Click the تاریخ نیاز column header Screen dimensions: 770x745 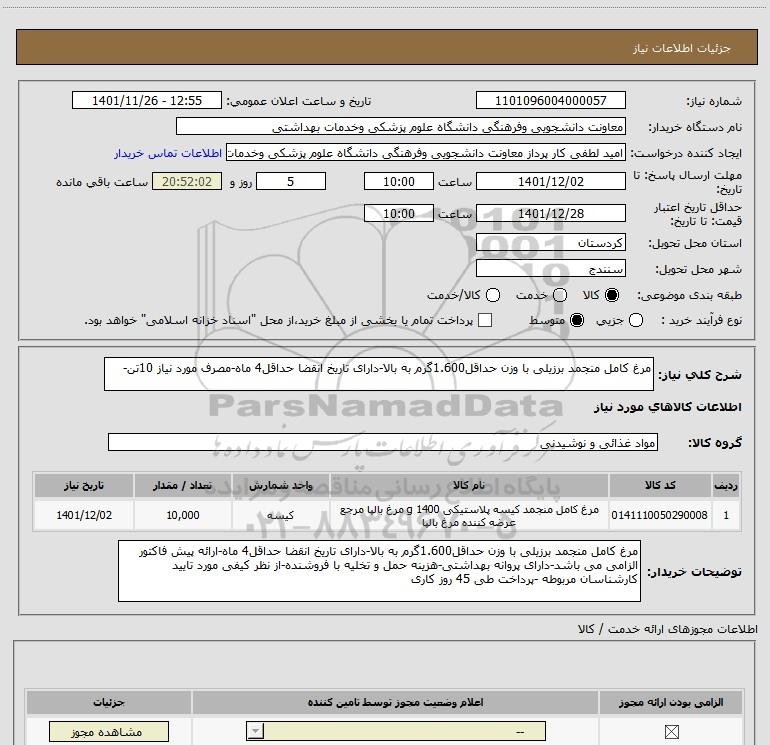[84, 485]
